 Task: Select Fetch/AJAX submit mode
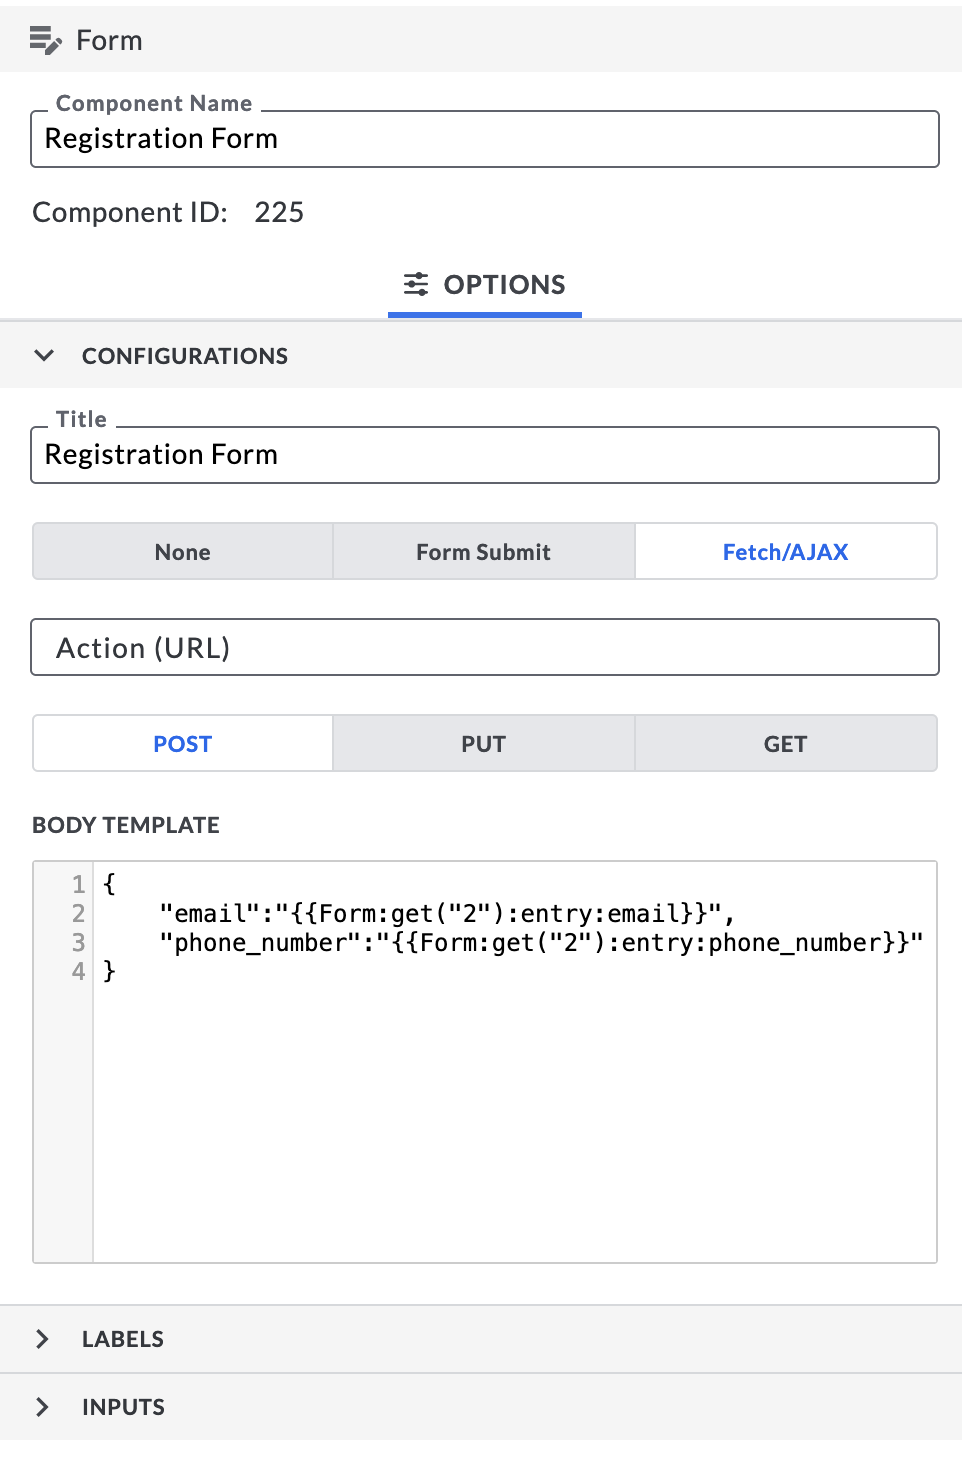coord(786,552)
